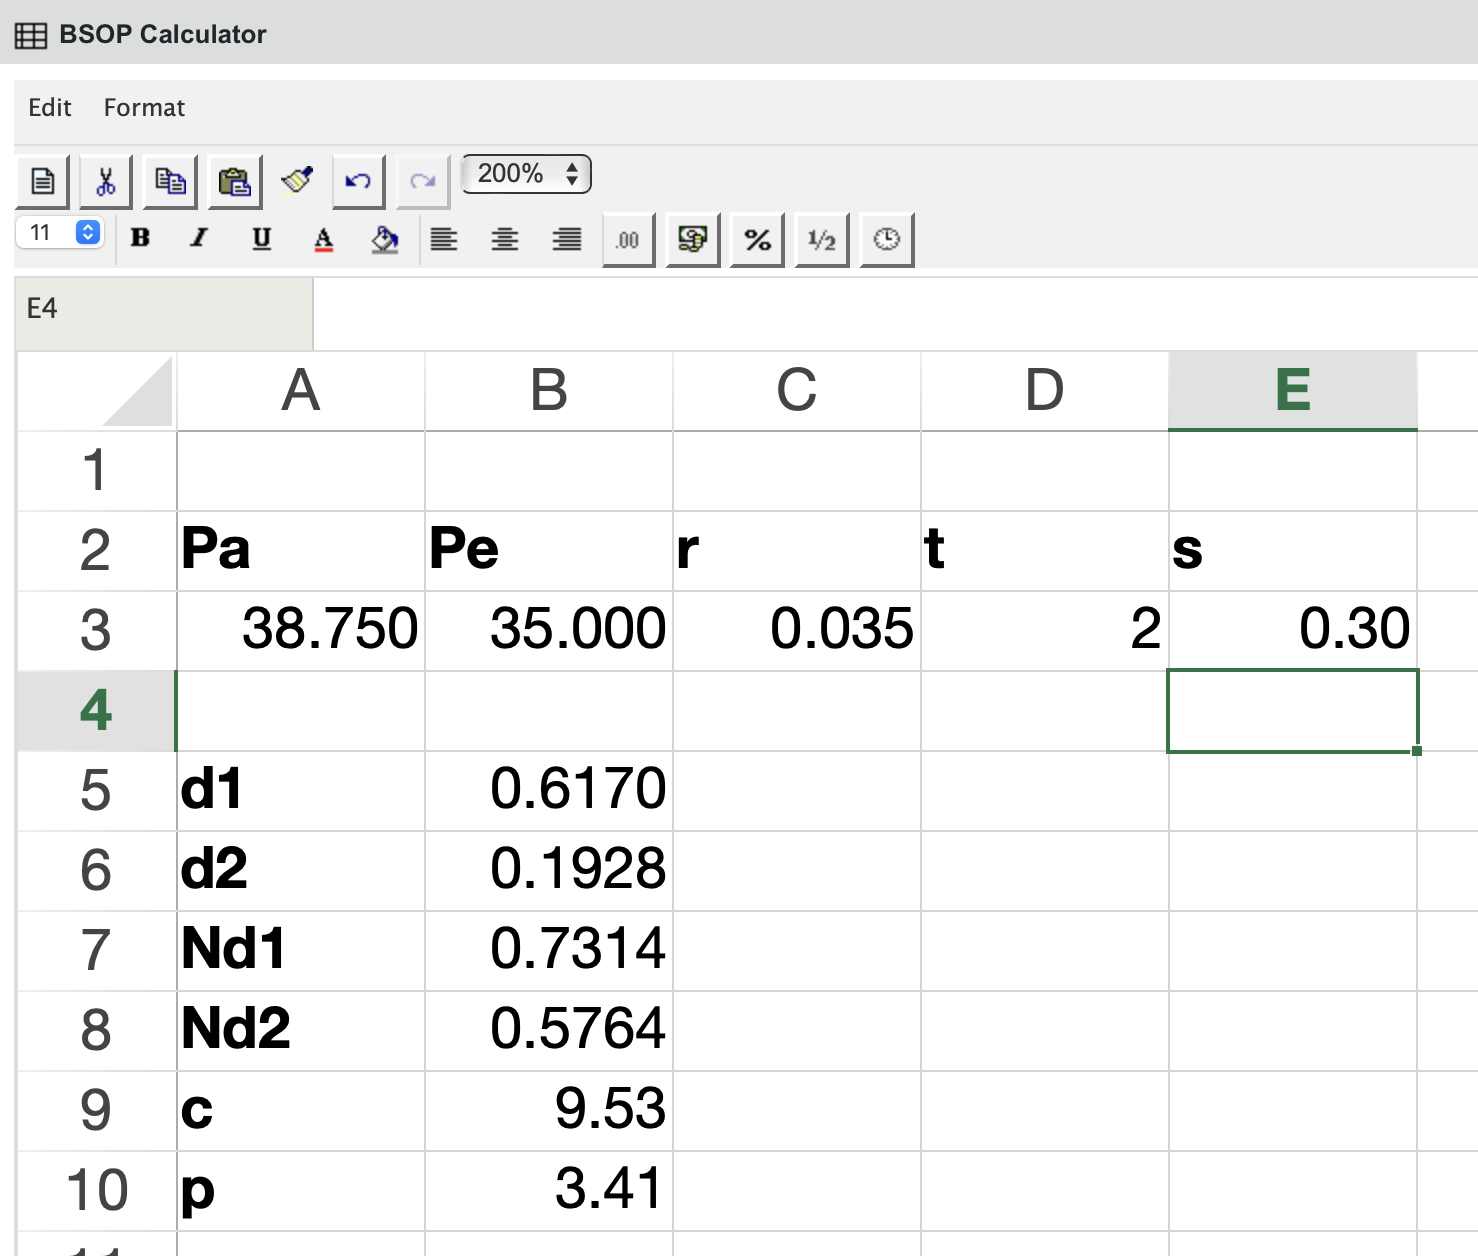Paste using the clipboard icon
The height and width of the screenshot is (1256, 1478).
pyautogui.click(x=234, y=181)
